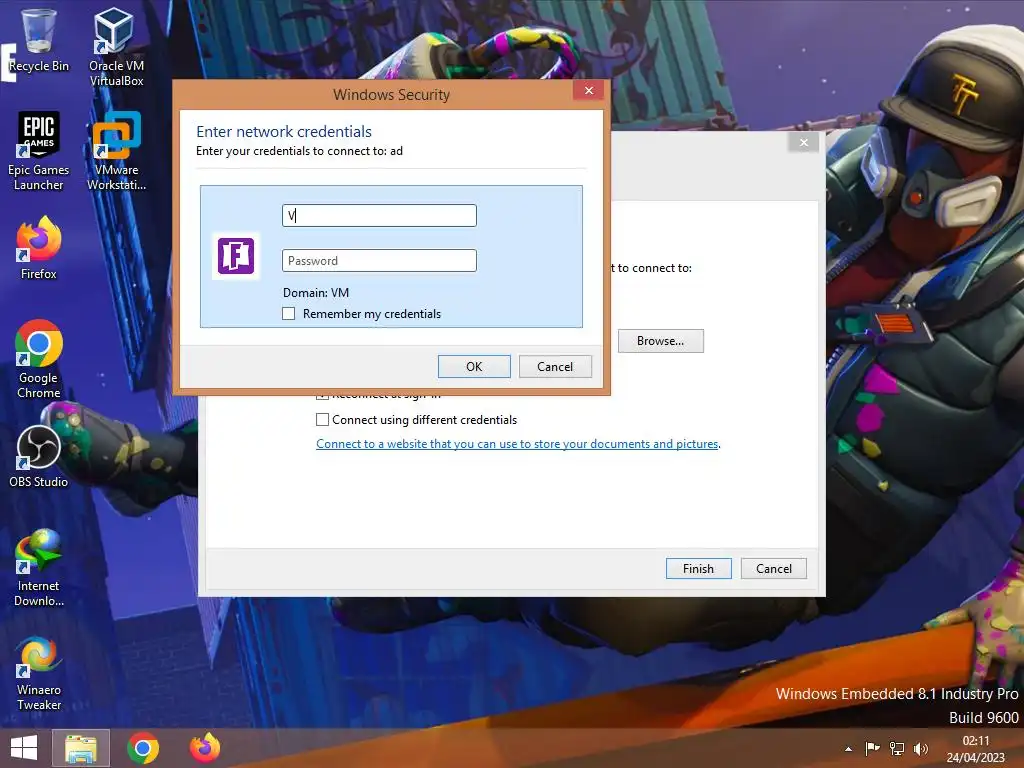Screen dimensions: 1024x768
Task: Click the Windows Start button
Action: click(24, 748)
